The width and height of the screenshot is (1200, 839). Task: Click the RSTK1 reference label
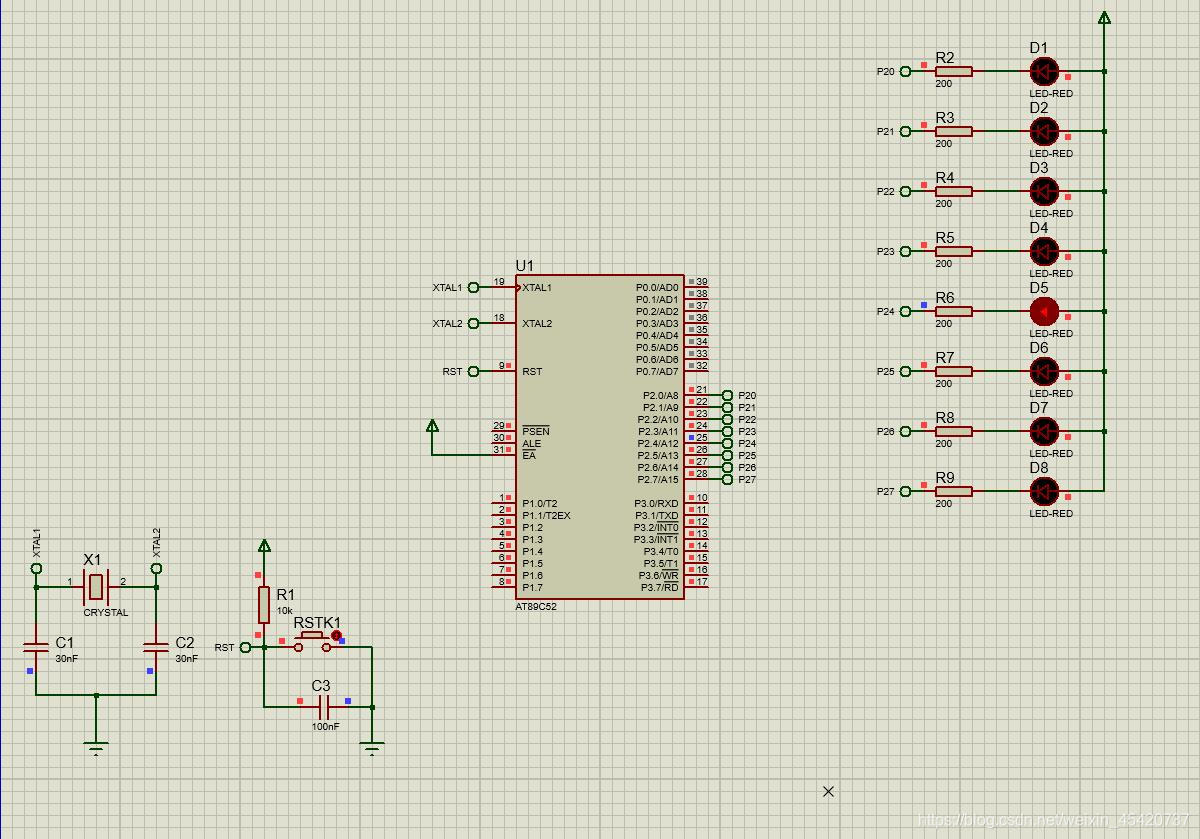317,623
